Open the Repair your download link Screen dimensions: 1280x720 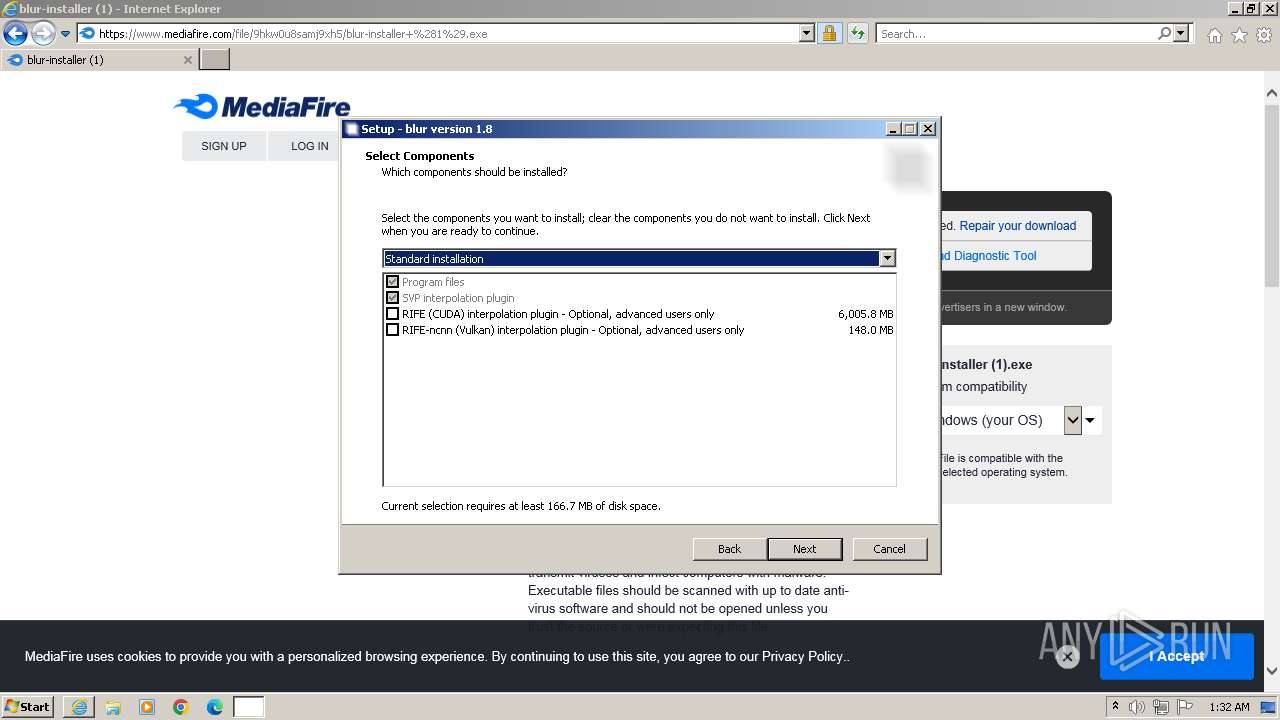[1018, 226]
